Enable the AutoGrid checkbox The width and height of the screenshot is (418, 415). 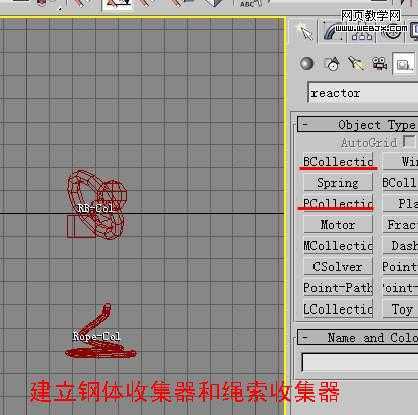pos(409,142)
